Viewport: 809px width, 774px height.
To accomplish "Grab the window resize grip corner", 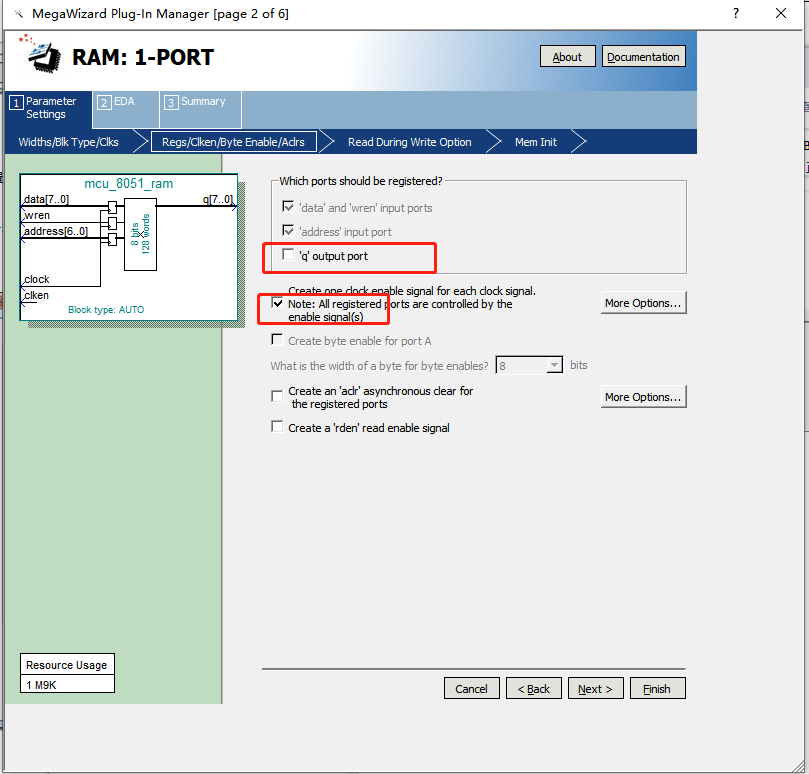I will pyautogui.click(x=800, y=766).
